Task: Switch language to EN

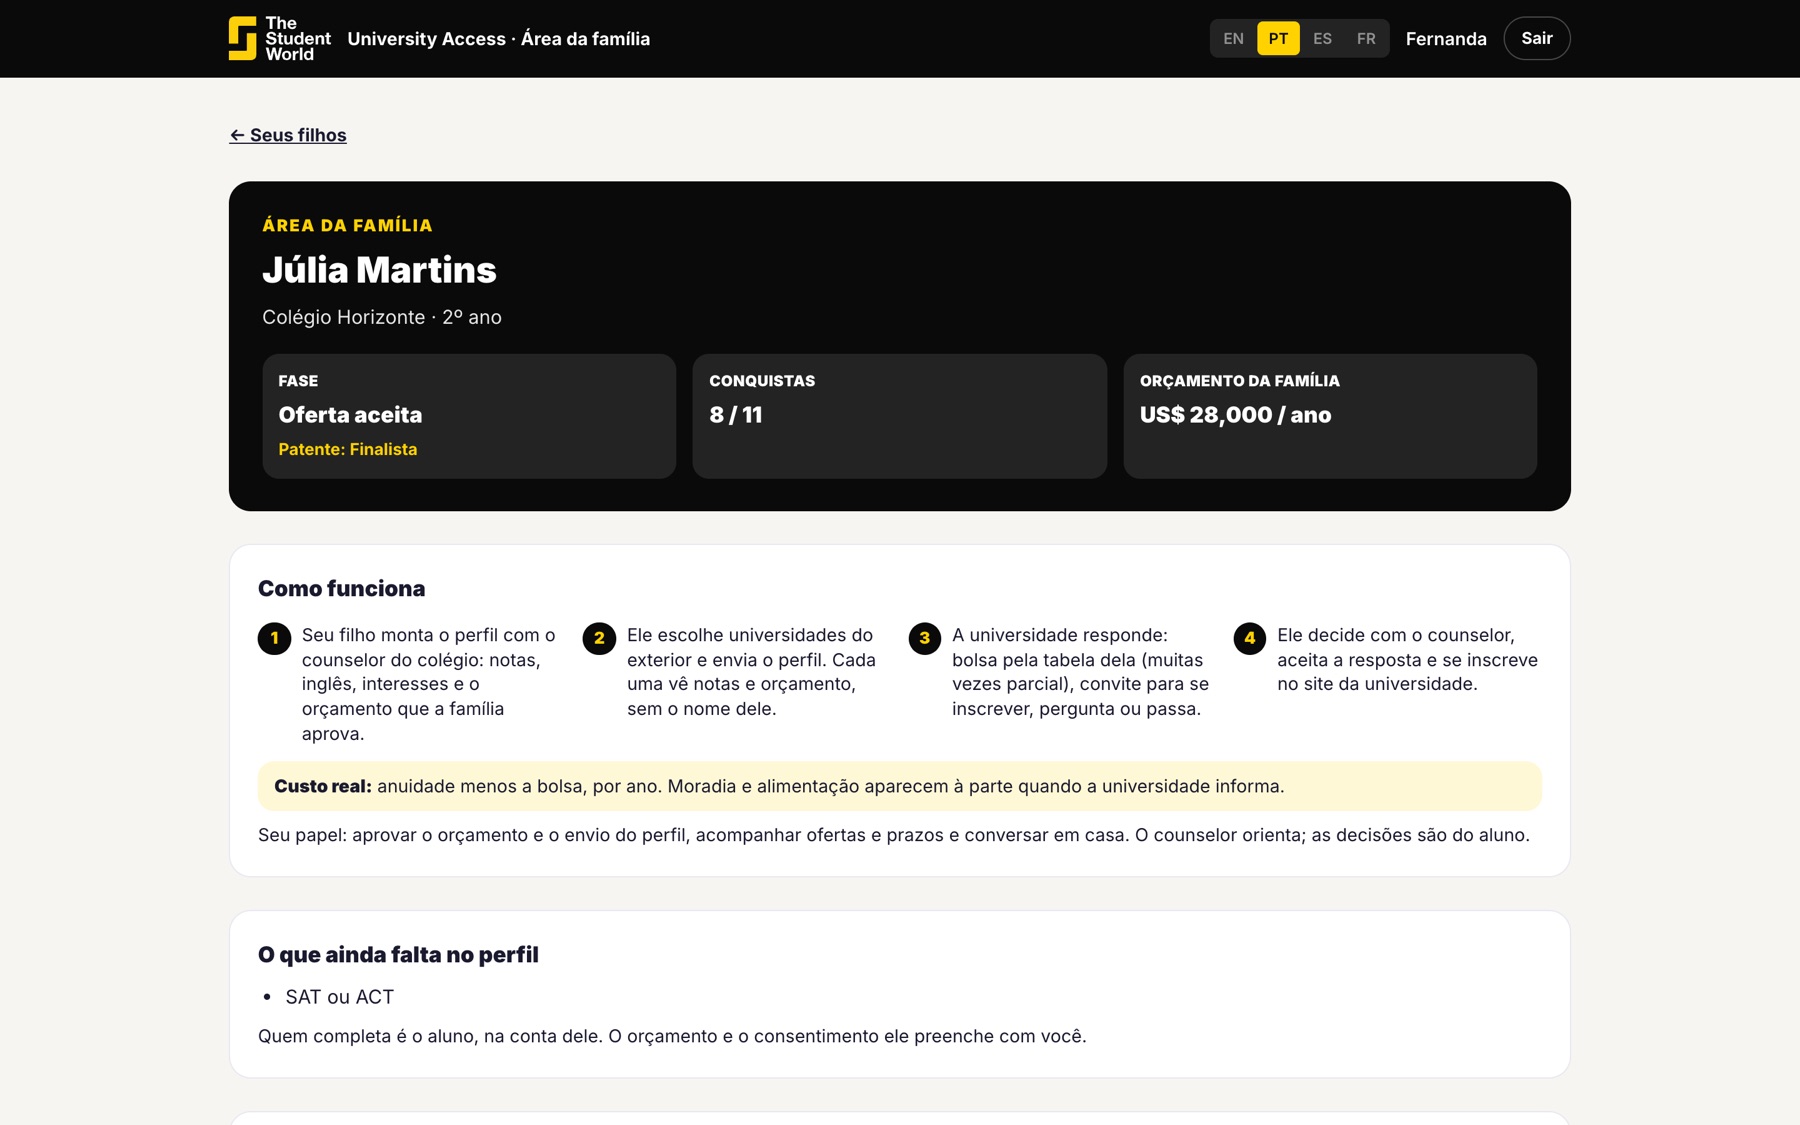Action: pos(1233,39)
